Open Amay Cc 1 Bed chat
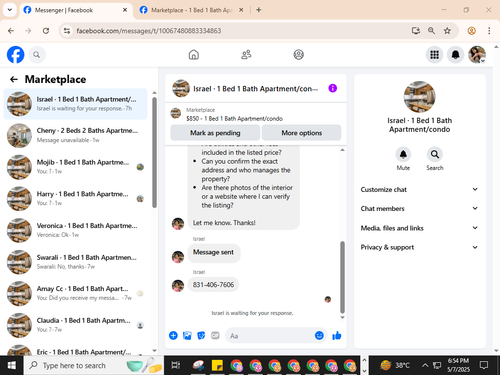 (75, 293)
